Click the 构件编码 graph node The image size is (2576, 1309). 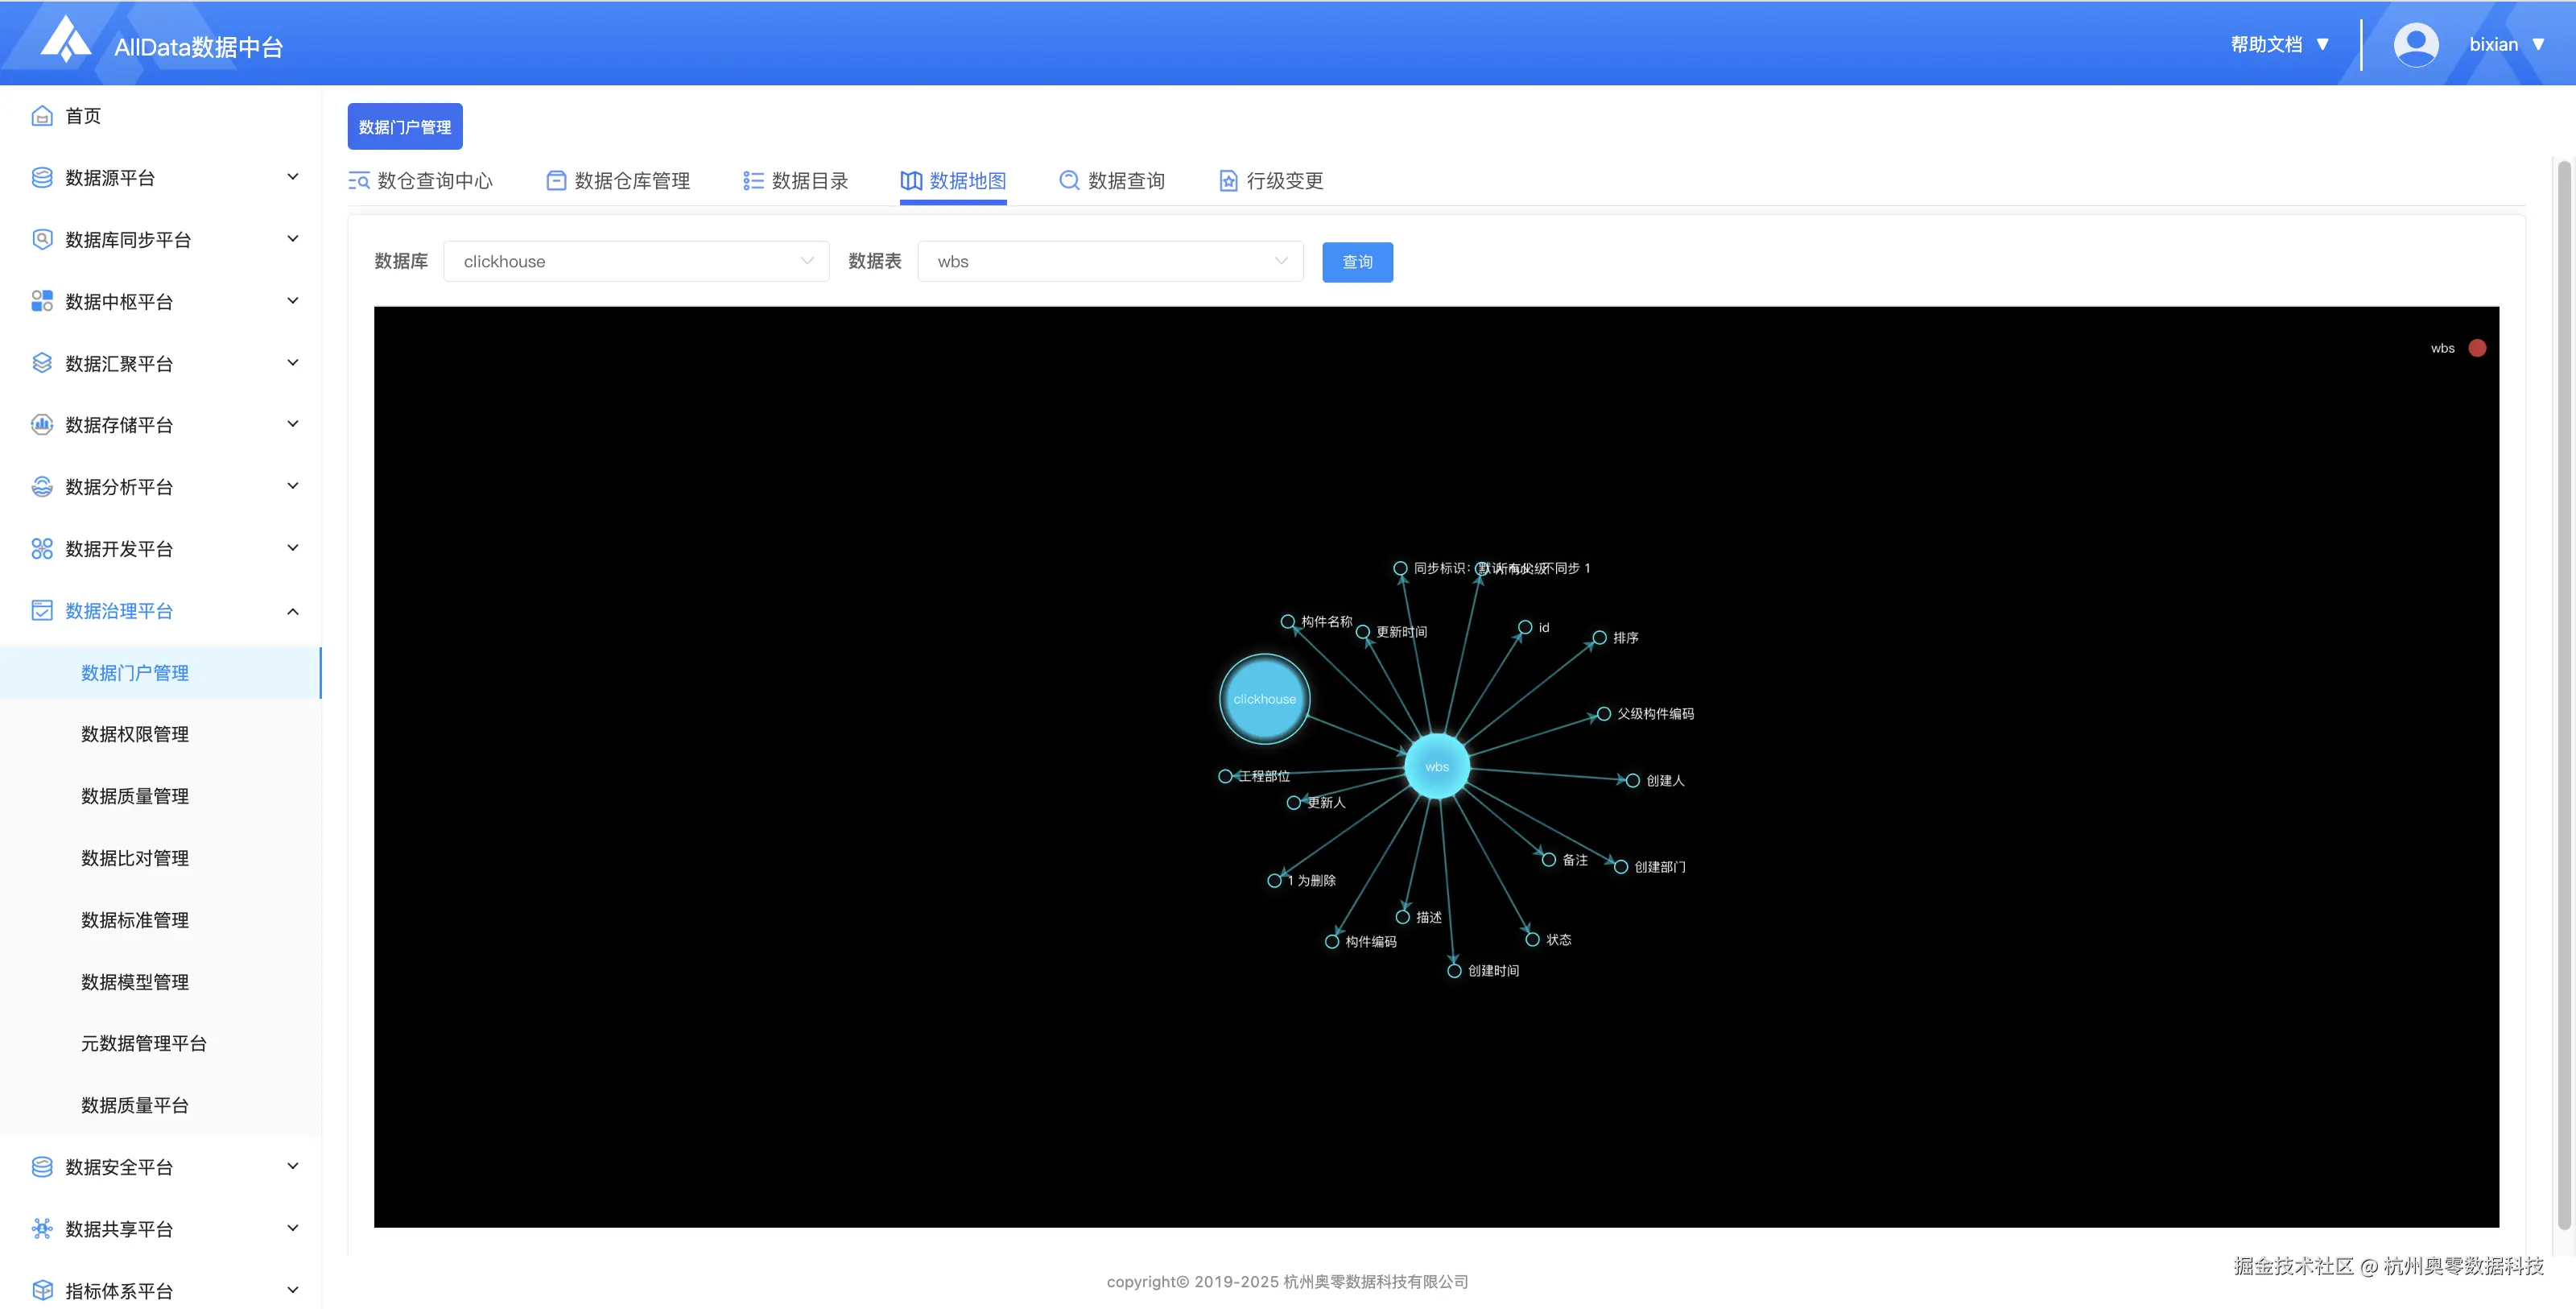pyautogui.click(x=1332, y=942)
